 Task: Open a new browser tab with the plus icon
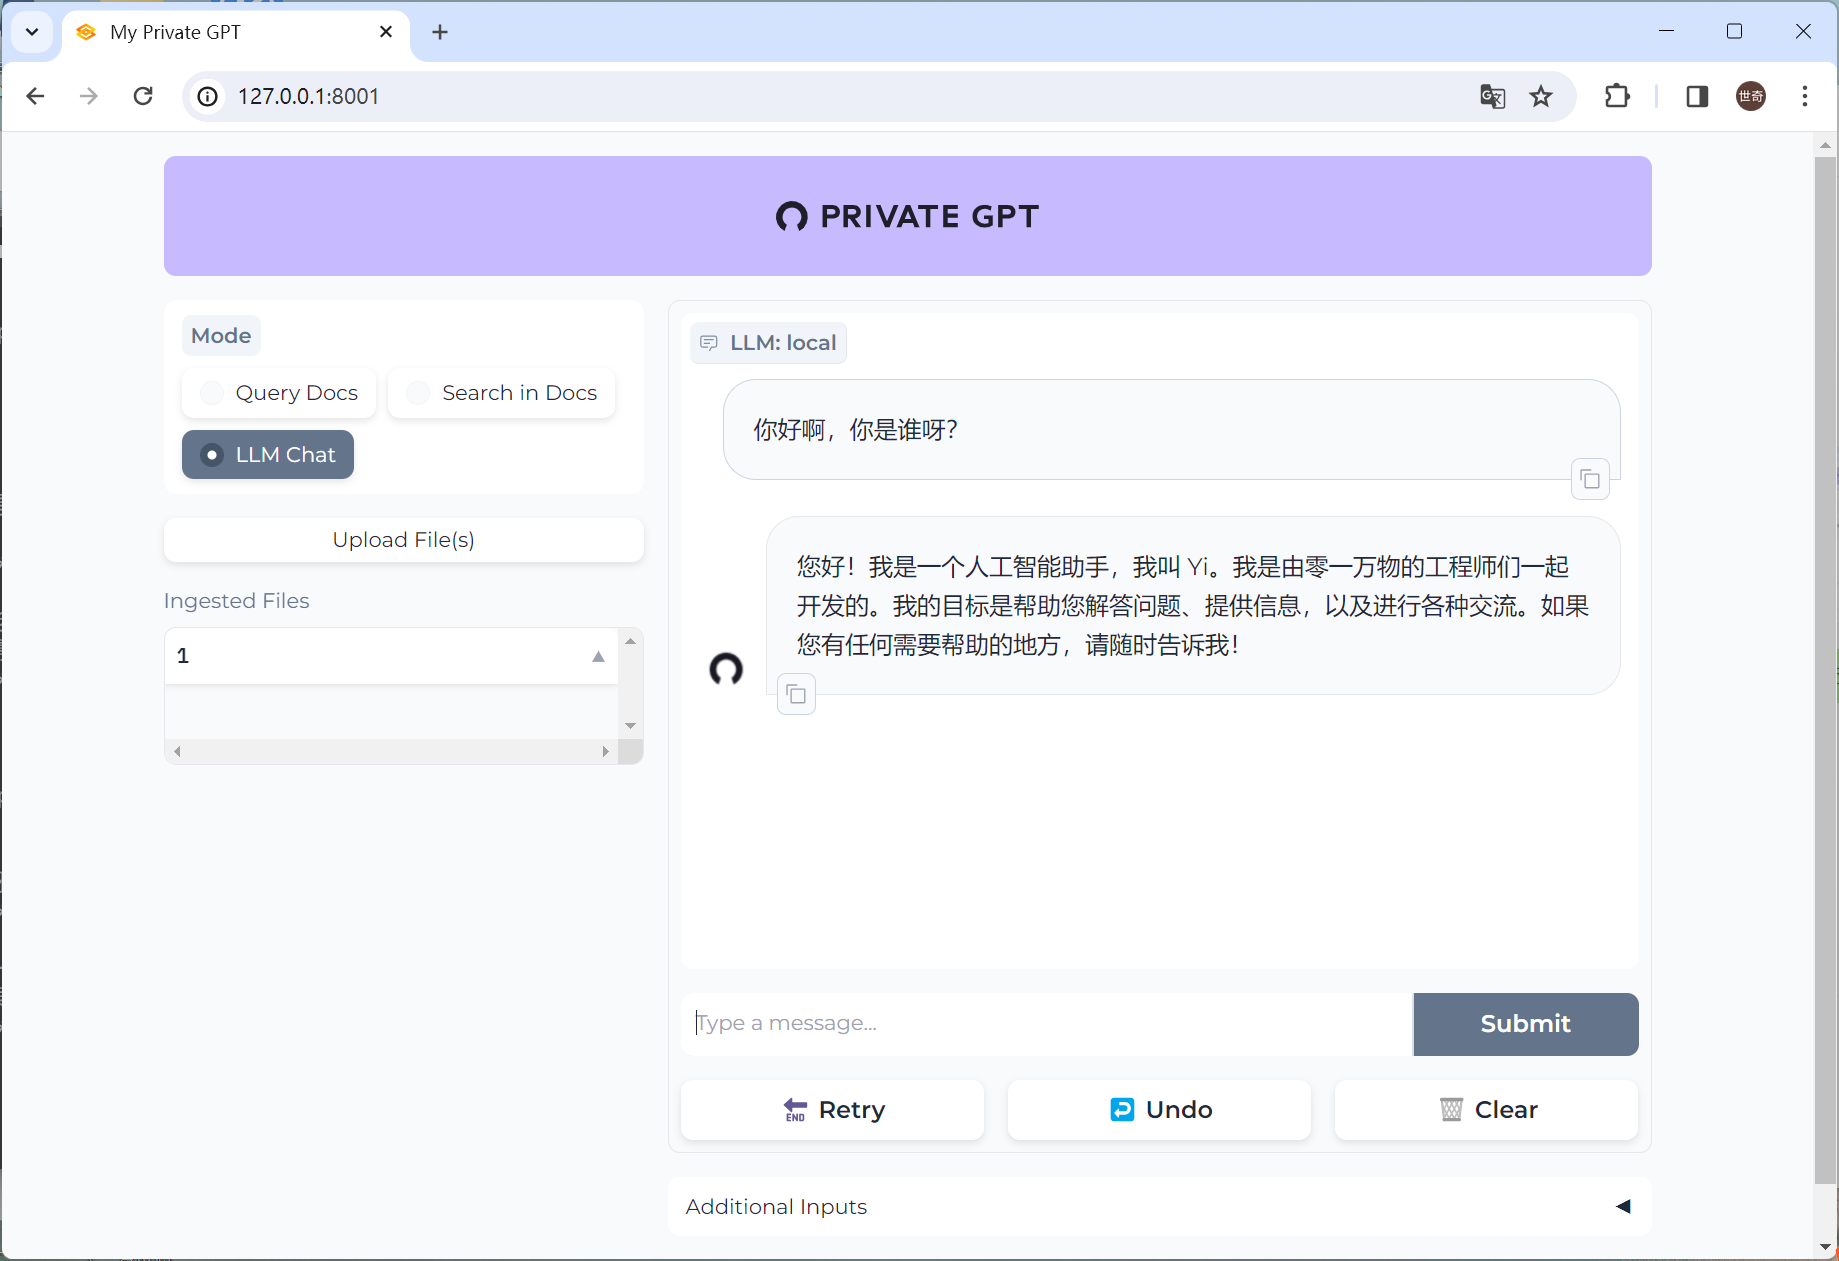coord(440,32)
